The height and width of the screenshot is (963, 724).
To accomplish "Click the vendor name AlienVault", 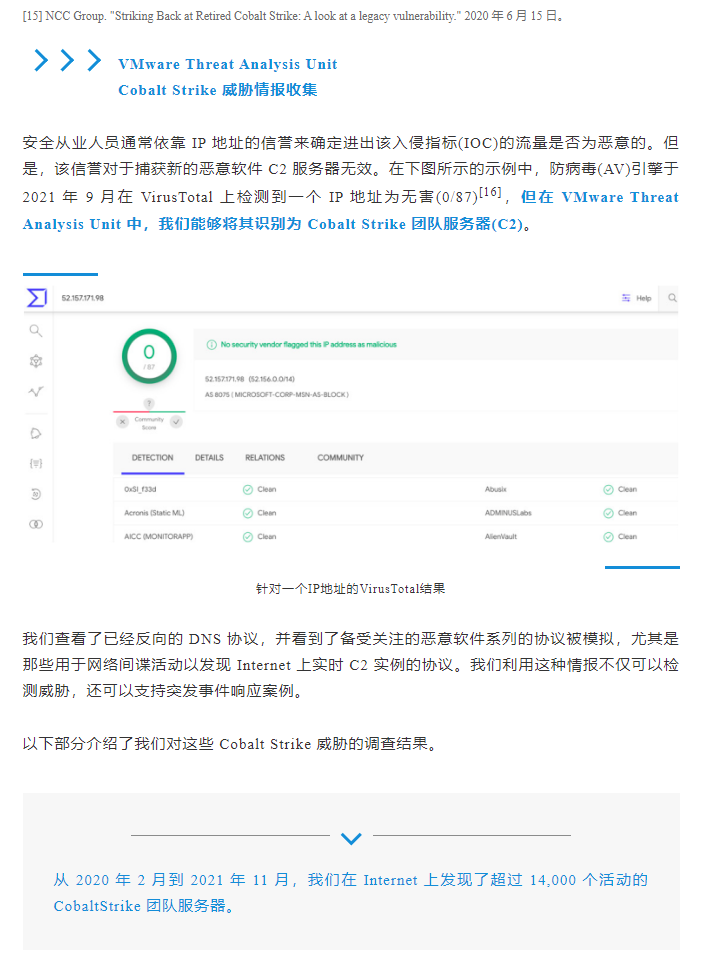I will [x=500, y=537].
